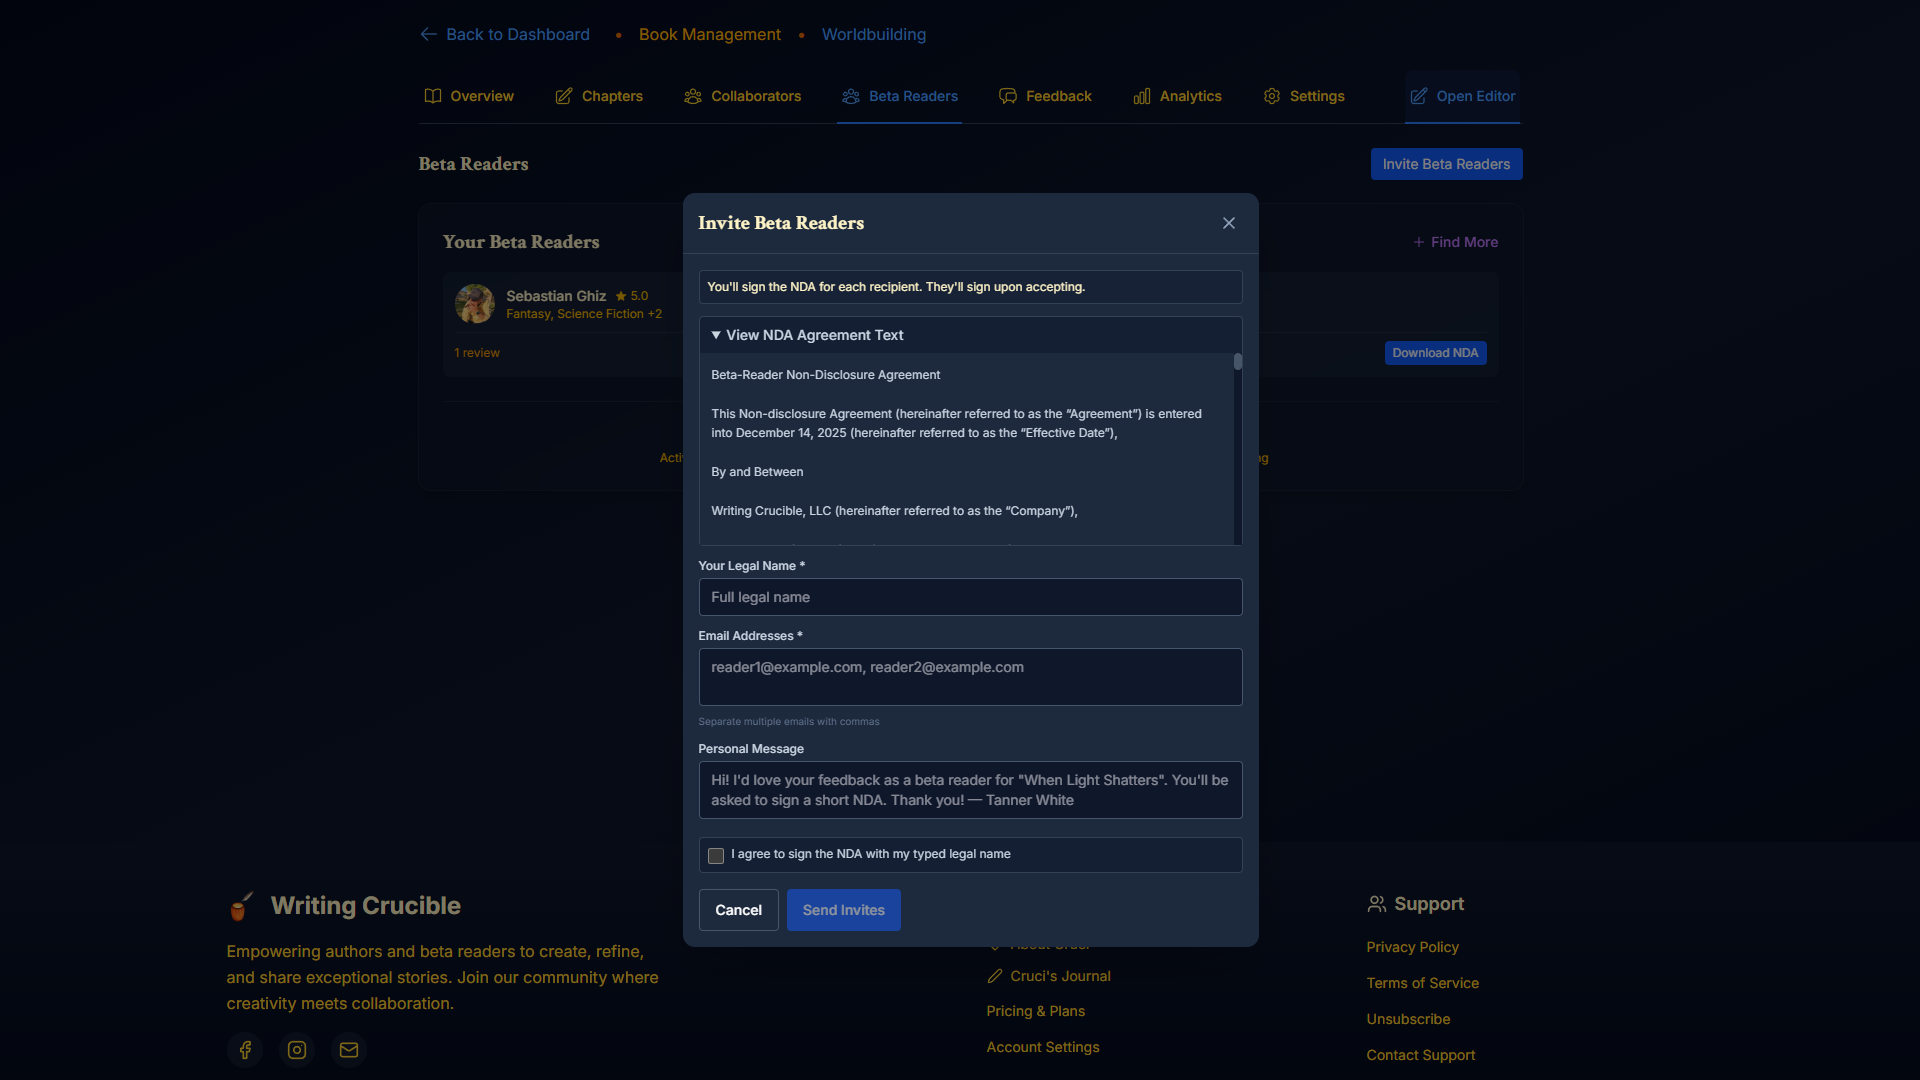Click the Open Editor pencil icon
The width and height of the screenshot is (1920, 1080).
[1418, 96]
